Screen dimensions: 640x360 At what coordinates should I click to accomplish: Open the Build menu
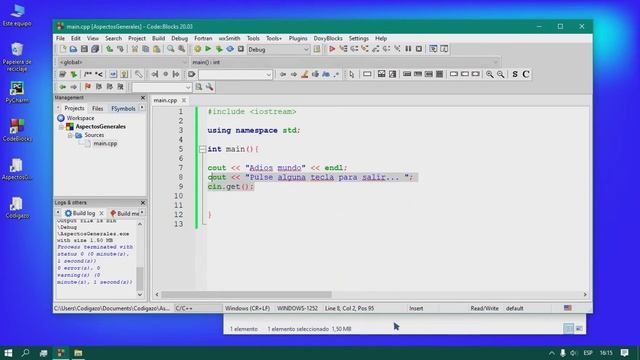coord(158,38)
